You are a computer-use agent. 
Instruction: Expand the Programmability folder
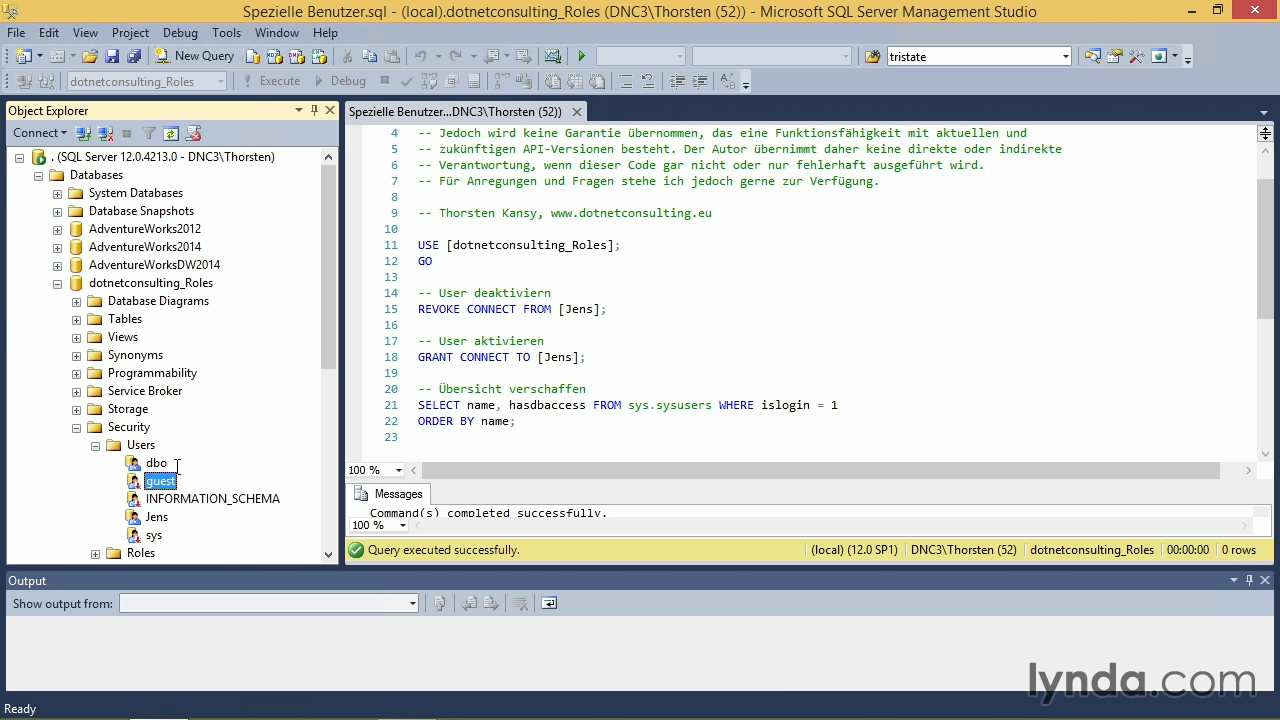click(76, 373)
